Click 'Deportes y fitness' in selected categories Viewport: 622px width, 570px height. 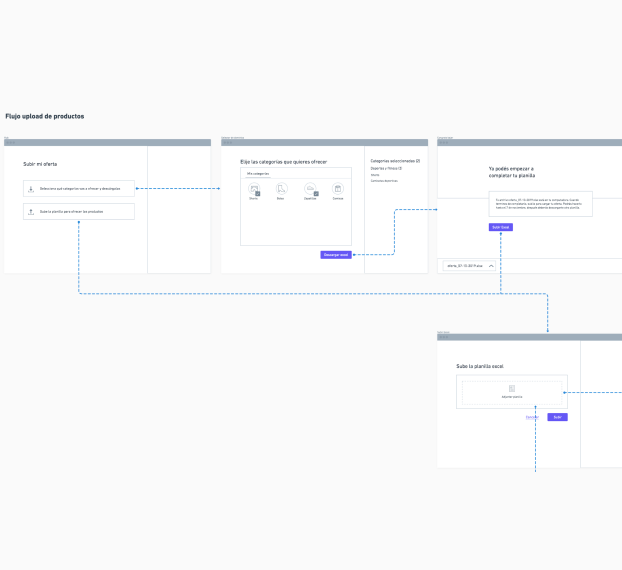tap(386, 169)
